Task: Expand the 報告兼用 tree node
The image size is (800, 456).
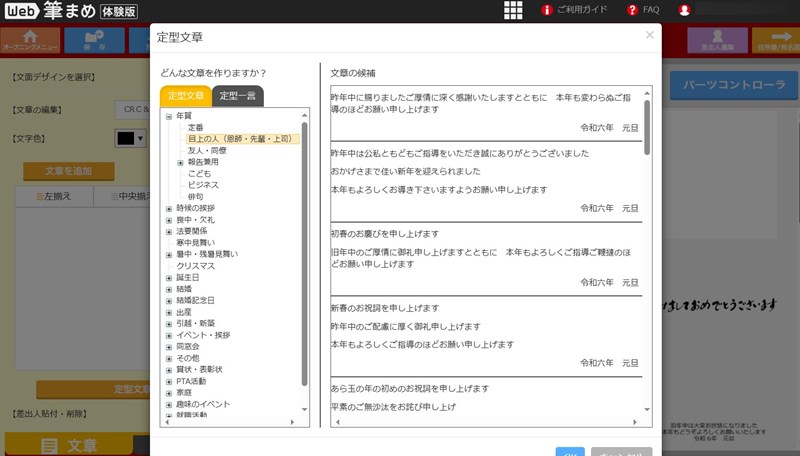Action: (180, 163)
